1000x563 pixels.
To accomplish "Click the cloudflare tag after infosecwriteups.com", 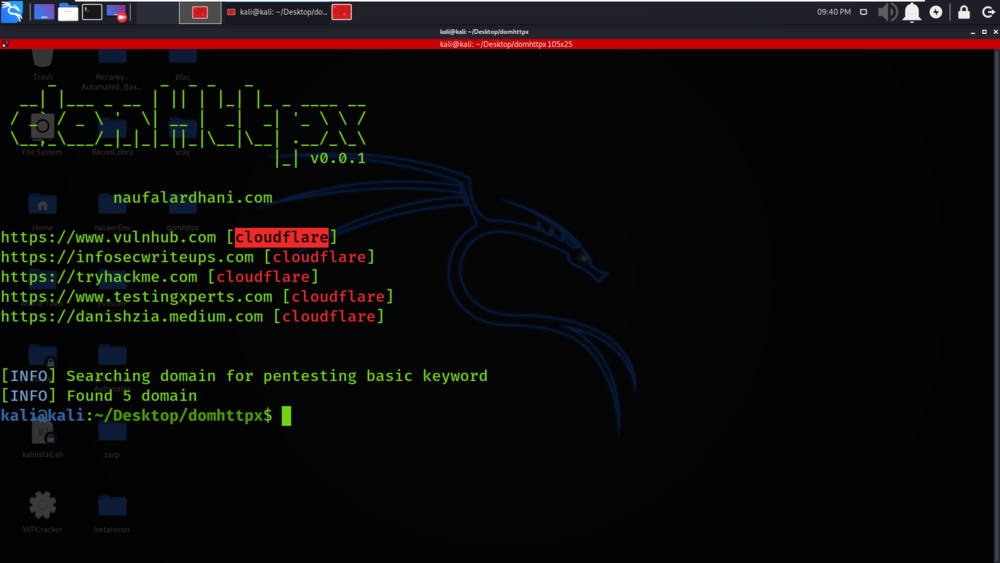I will 320,257.
